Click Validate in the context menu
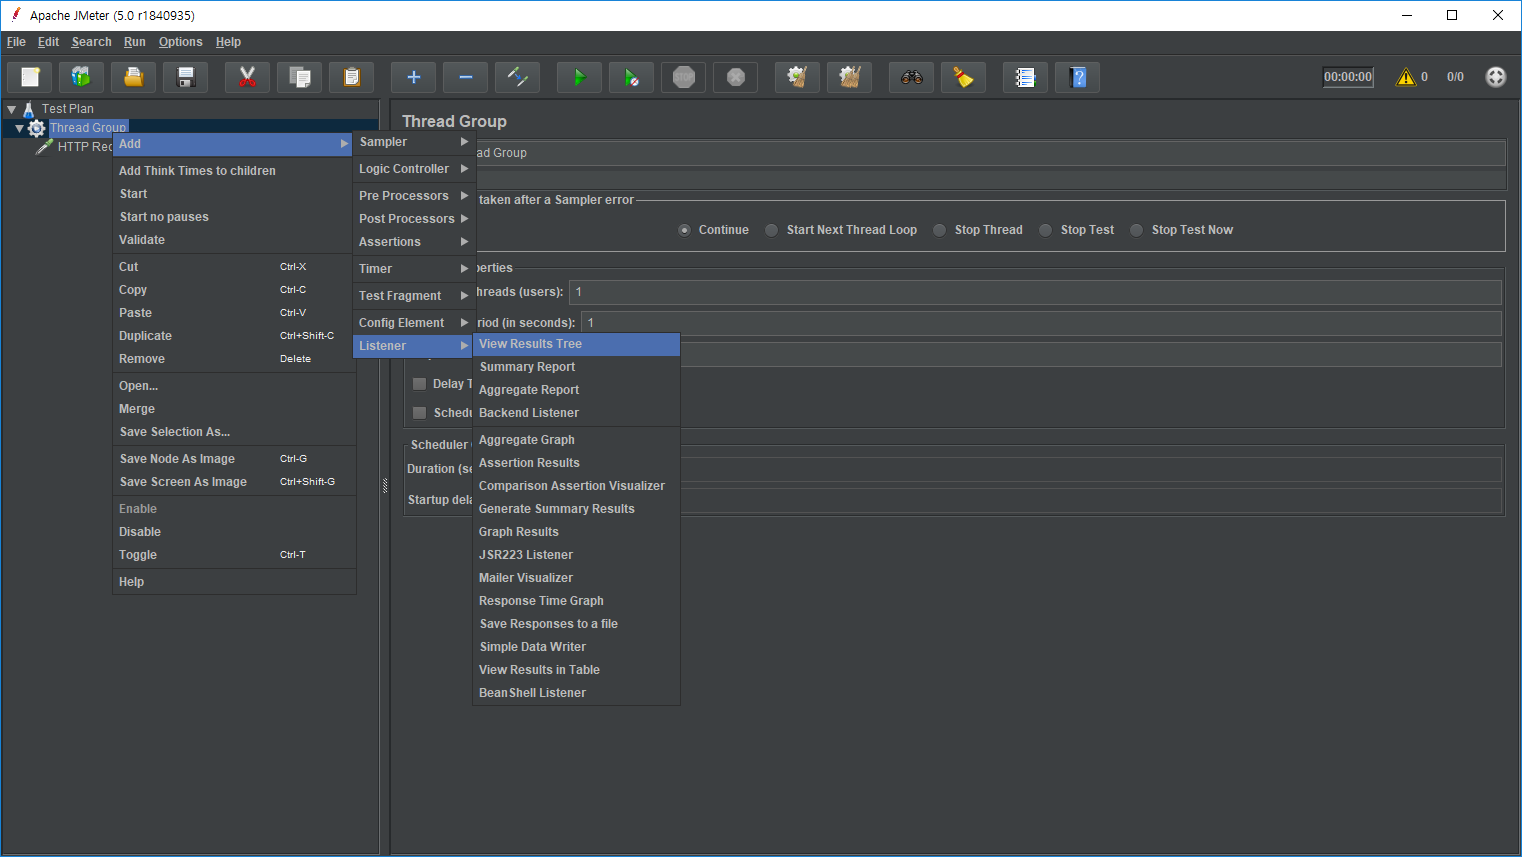1522x857 pixels. [234, 240]
